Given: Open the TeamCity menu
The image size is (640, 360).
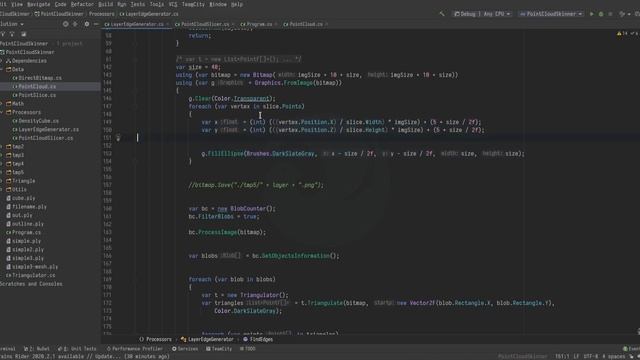Looking at the screenshot, I should click(193, 4).
